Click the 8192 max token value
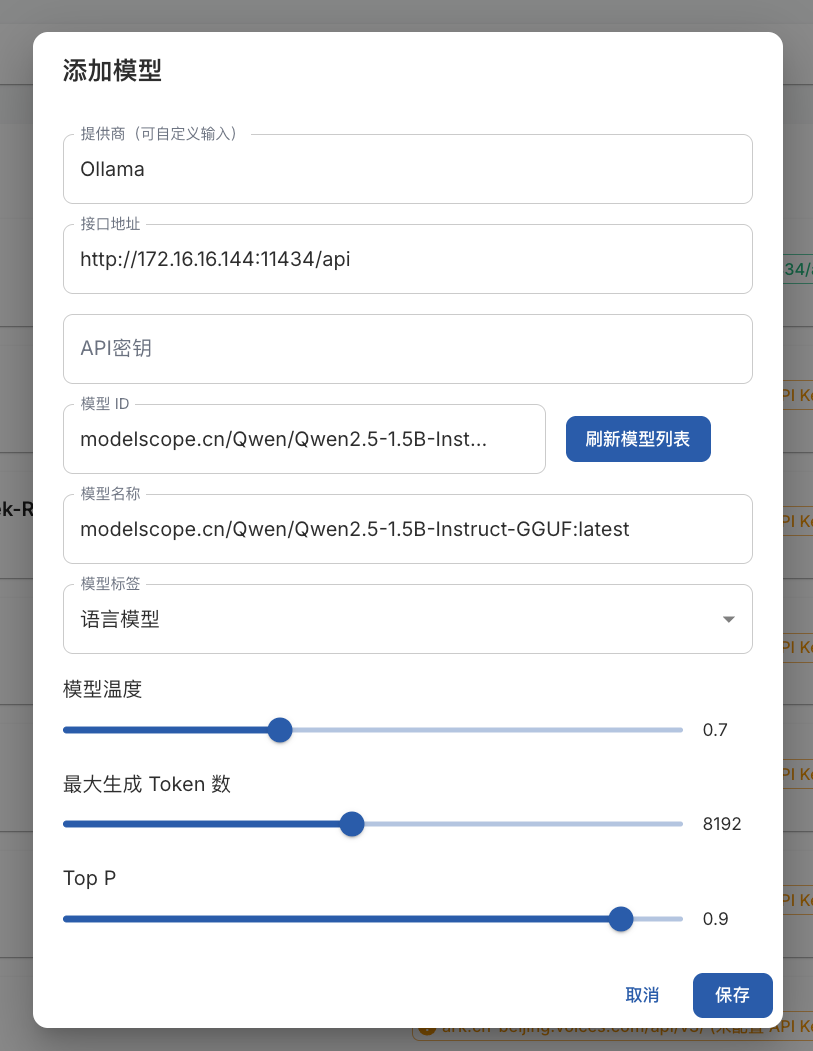 click(x=722, y=824)
